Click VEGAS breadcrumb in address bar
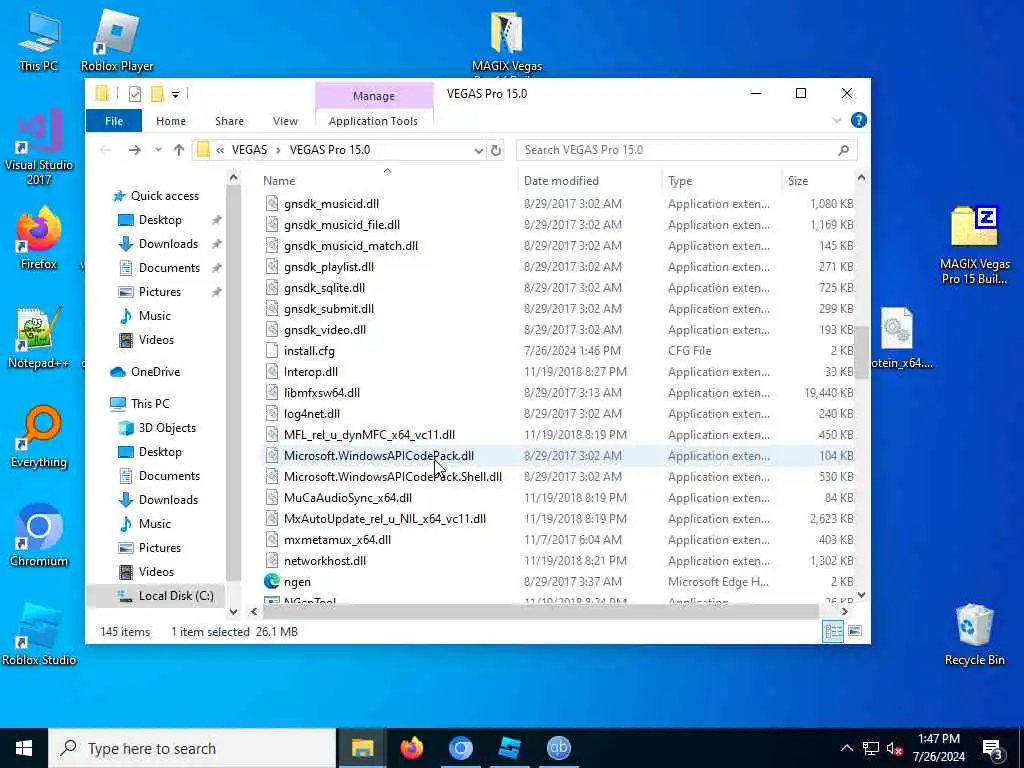Screen dimensions: 1024x768 249,150
